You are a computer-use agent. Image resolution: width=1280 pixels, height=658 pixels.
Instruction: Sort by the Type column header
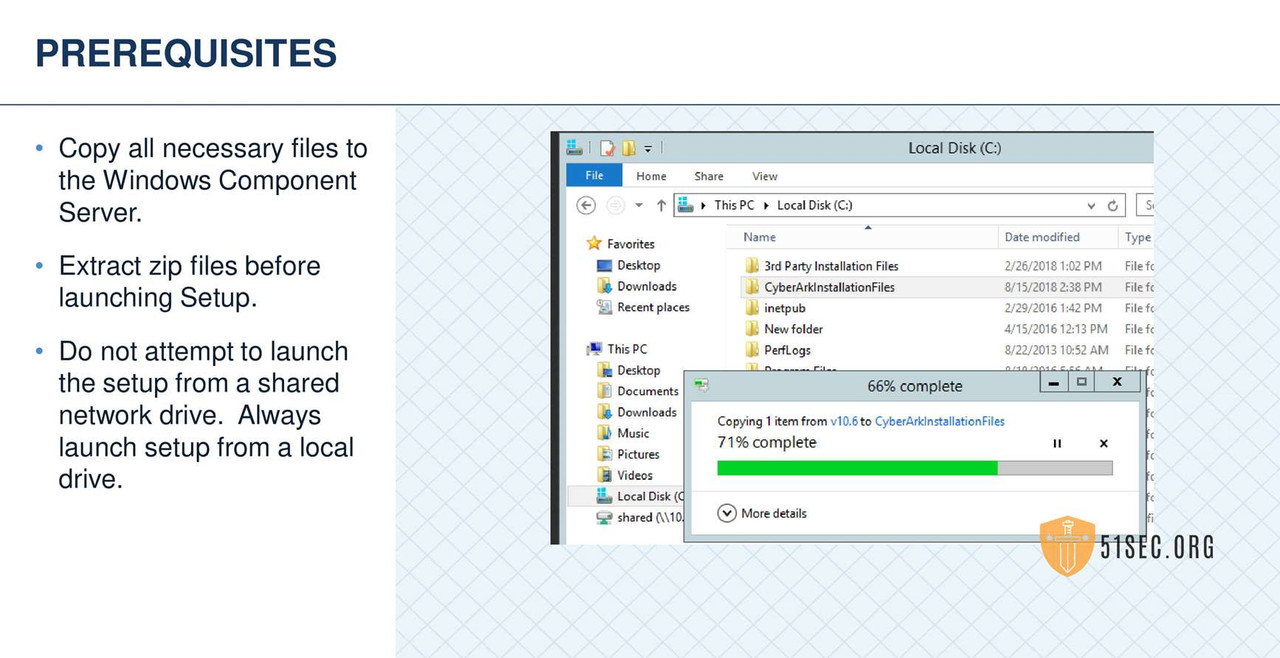click(1138, 237)
